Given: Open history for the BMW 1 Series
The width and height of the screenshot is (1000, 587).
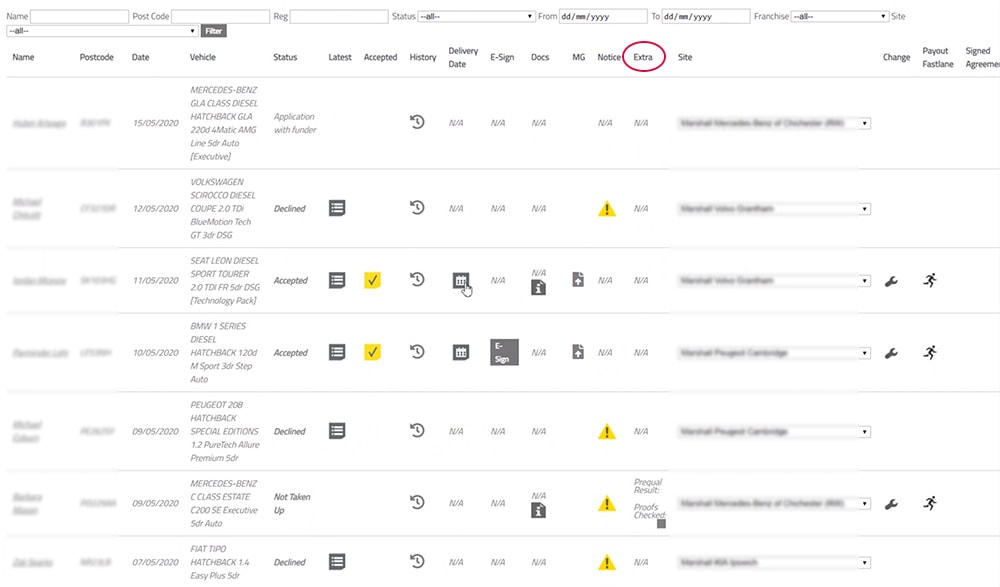Looking at the screenshot, I should click(x=417, y=352).
